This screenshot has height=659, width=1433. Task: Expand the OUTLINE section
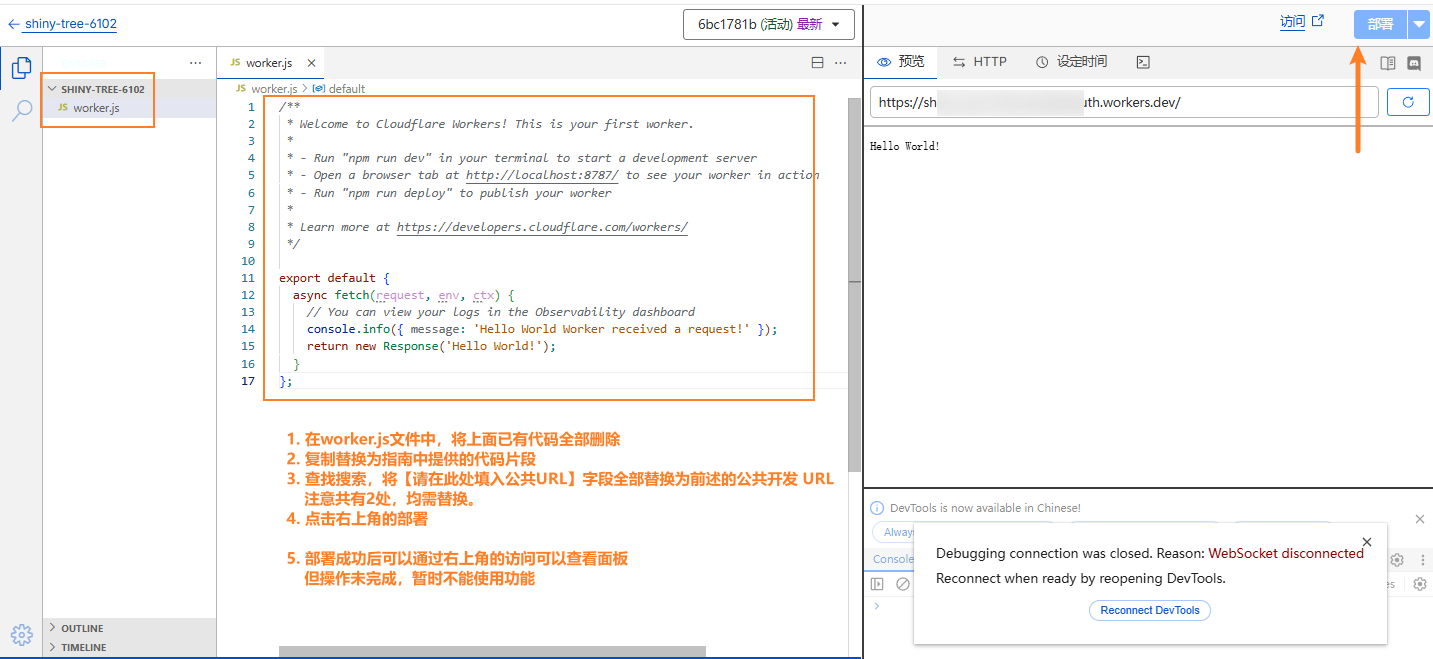(x=82, y=628)
